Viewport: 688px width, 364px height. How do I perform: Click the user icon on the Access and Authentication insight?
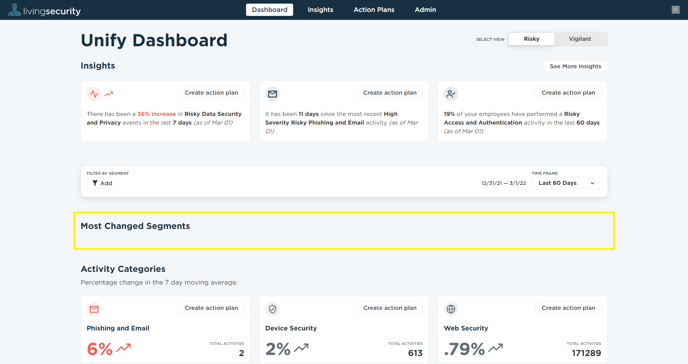click(x=451, y=93)
